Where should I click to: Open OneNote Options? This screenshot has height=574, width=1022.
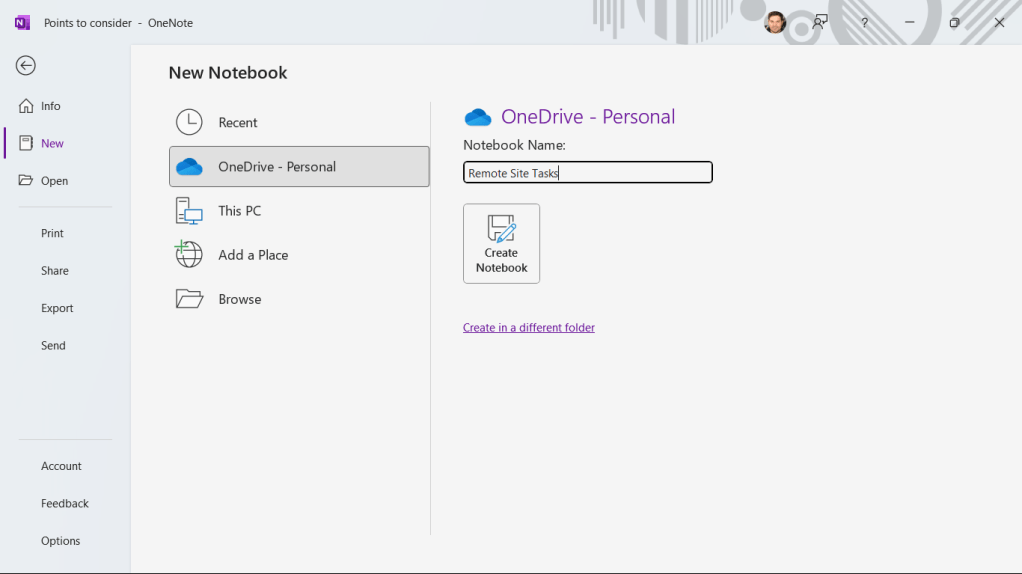coord(59,541)
